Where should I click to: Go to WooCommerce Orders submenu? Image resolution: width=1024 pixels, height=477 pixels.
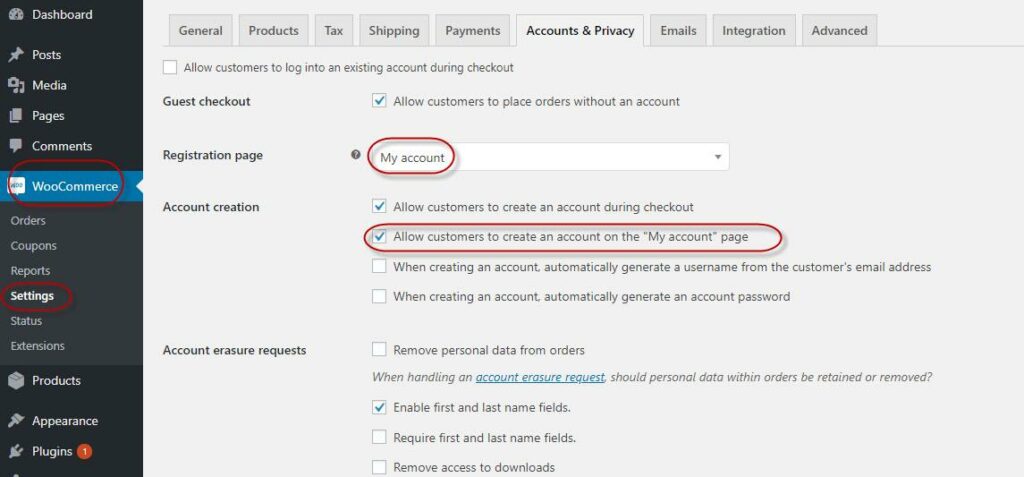(28, 221)
